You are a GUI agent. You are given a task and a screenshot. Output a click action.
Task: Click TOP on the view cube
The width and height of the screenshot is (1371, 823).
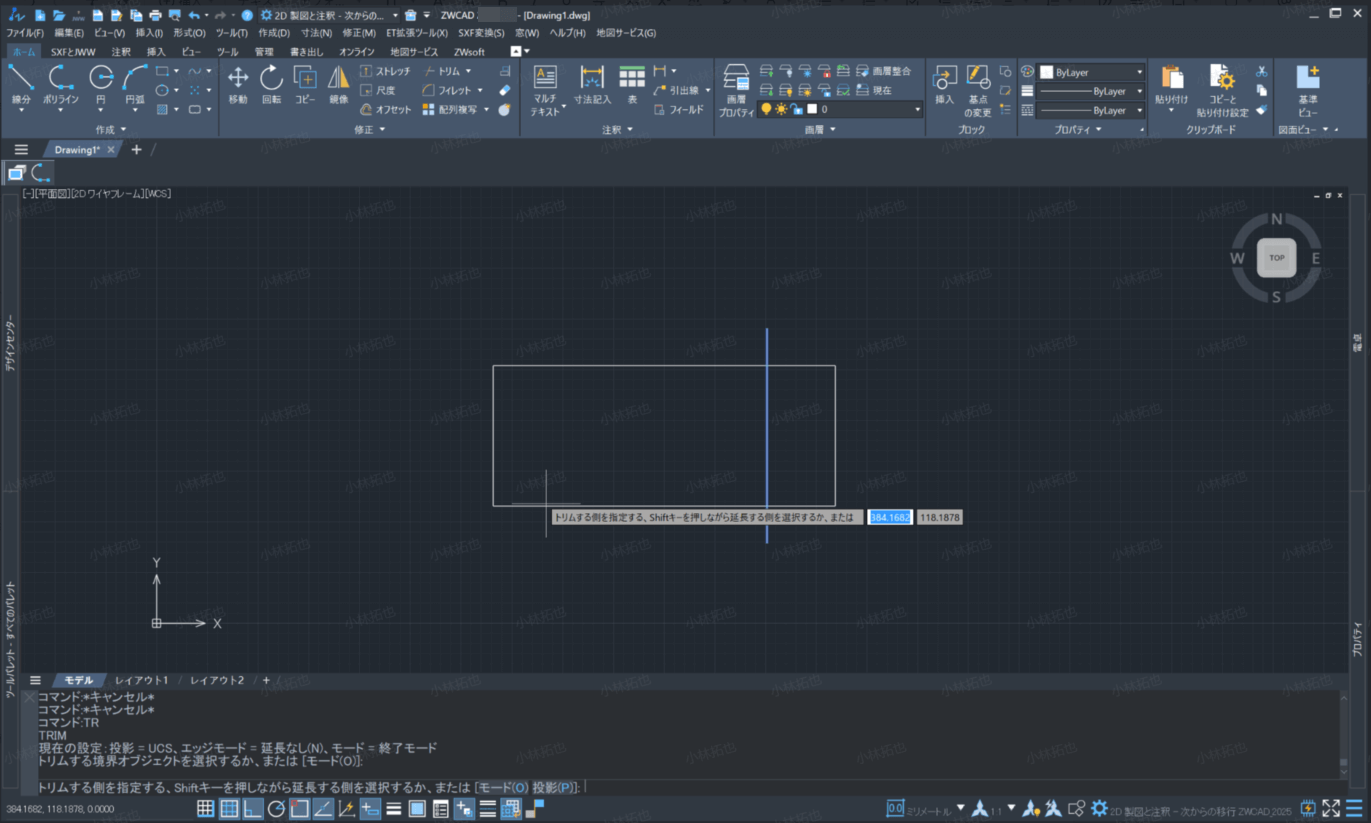tap(1277, 258)
